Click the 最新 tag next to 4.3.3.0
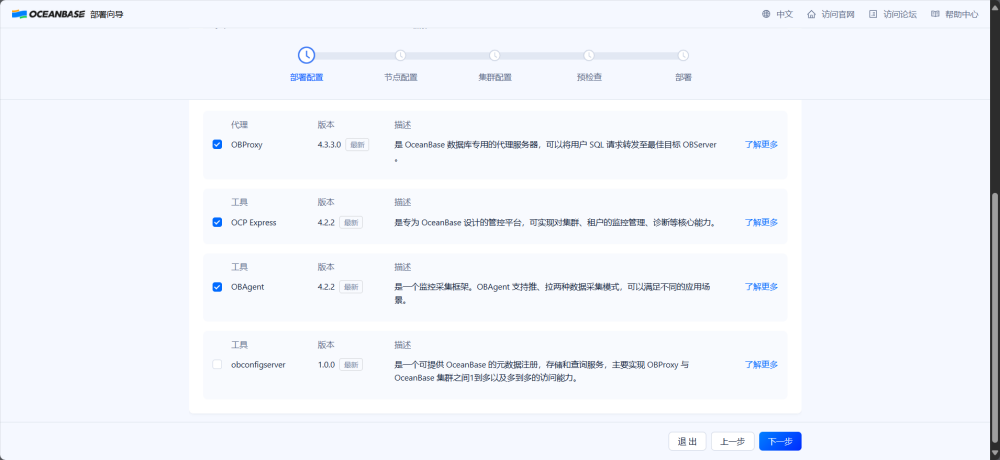Viewport: 1000px width, 460px height. 357,145
